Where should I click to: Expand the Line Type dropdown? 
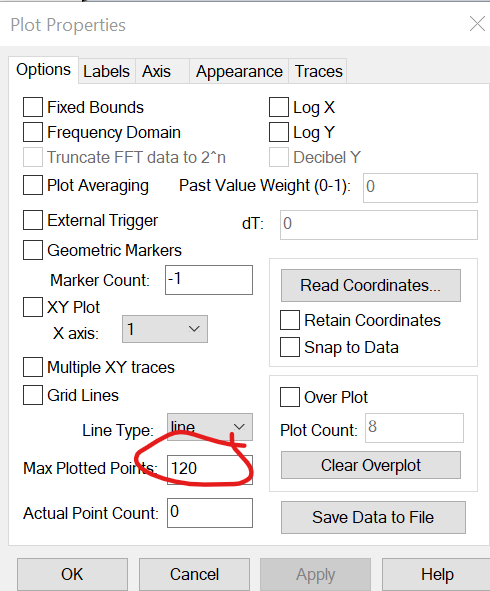coord(210,427)
